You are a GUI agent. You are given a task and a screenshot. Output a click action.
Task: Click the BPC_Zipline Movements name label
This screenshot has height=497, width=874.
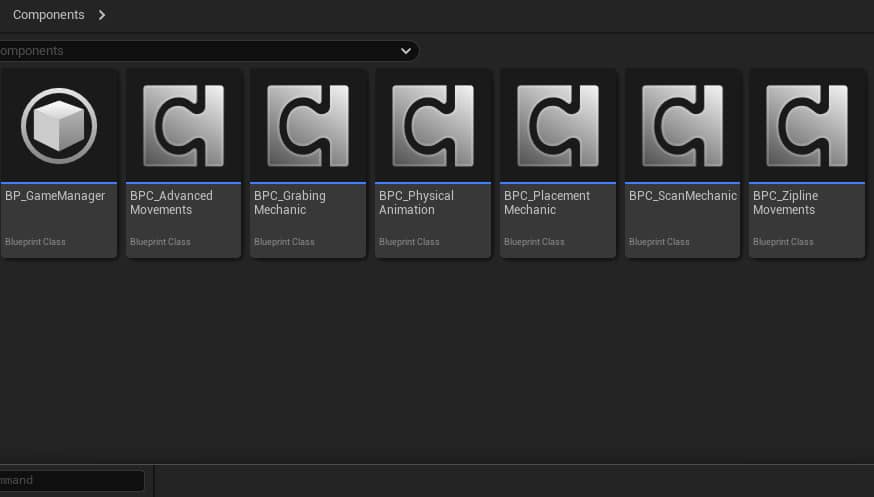click(x=784, y=203)
